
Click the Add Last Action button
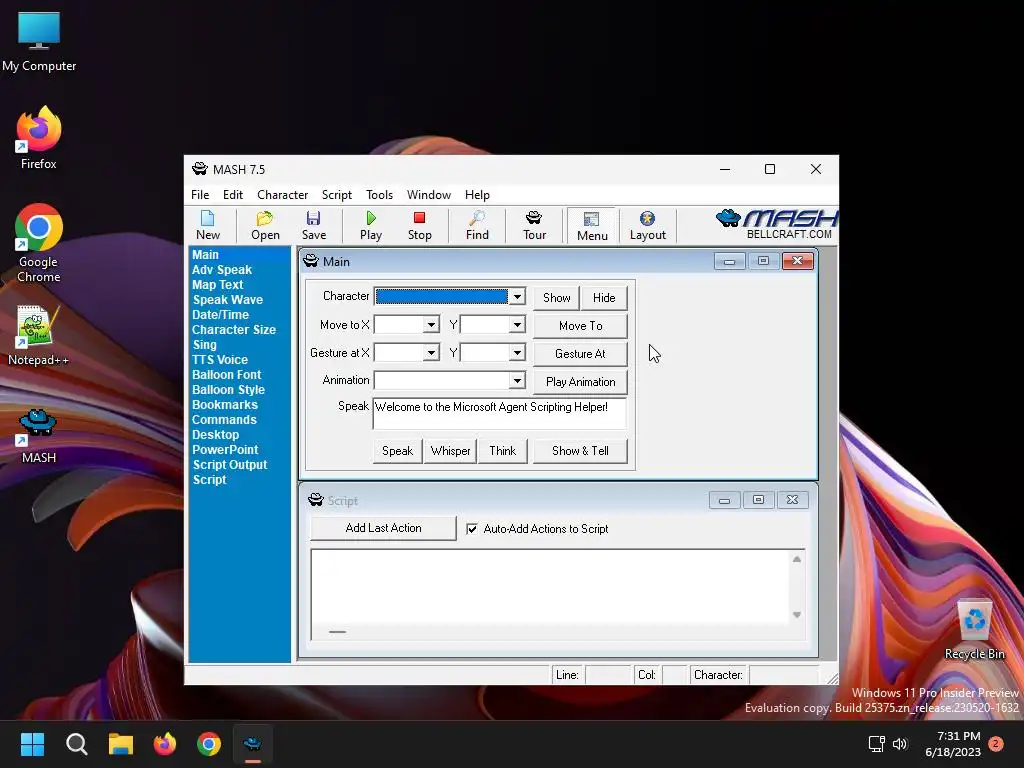pyautogui.click(x=383, y=528)
